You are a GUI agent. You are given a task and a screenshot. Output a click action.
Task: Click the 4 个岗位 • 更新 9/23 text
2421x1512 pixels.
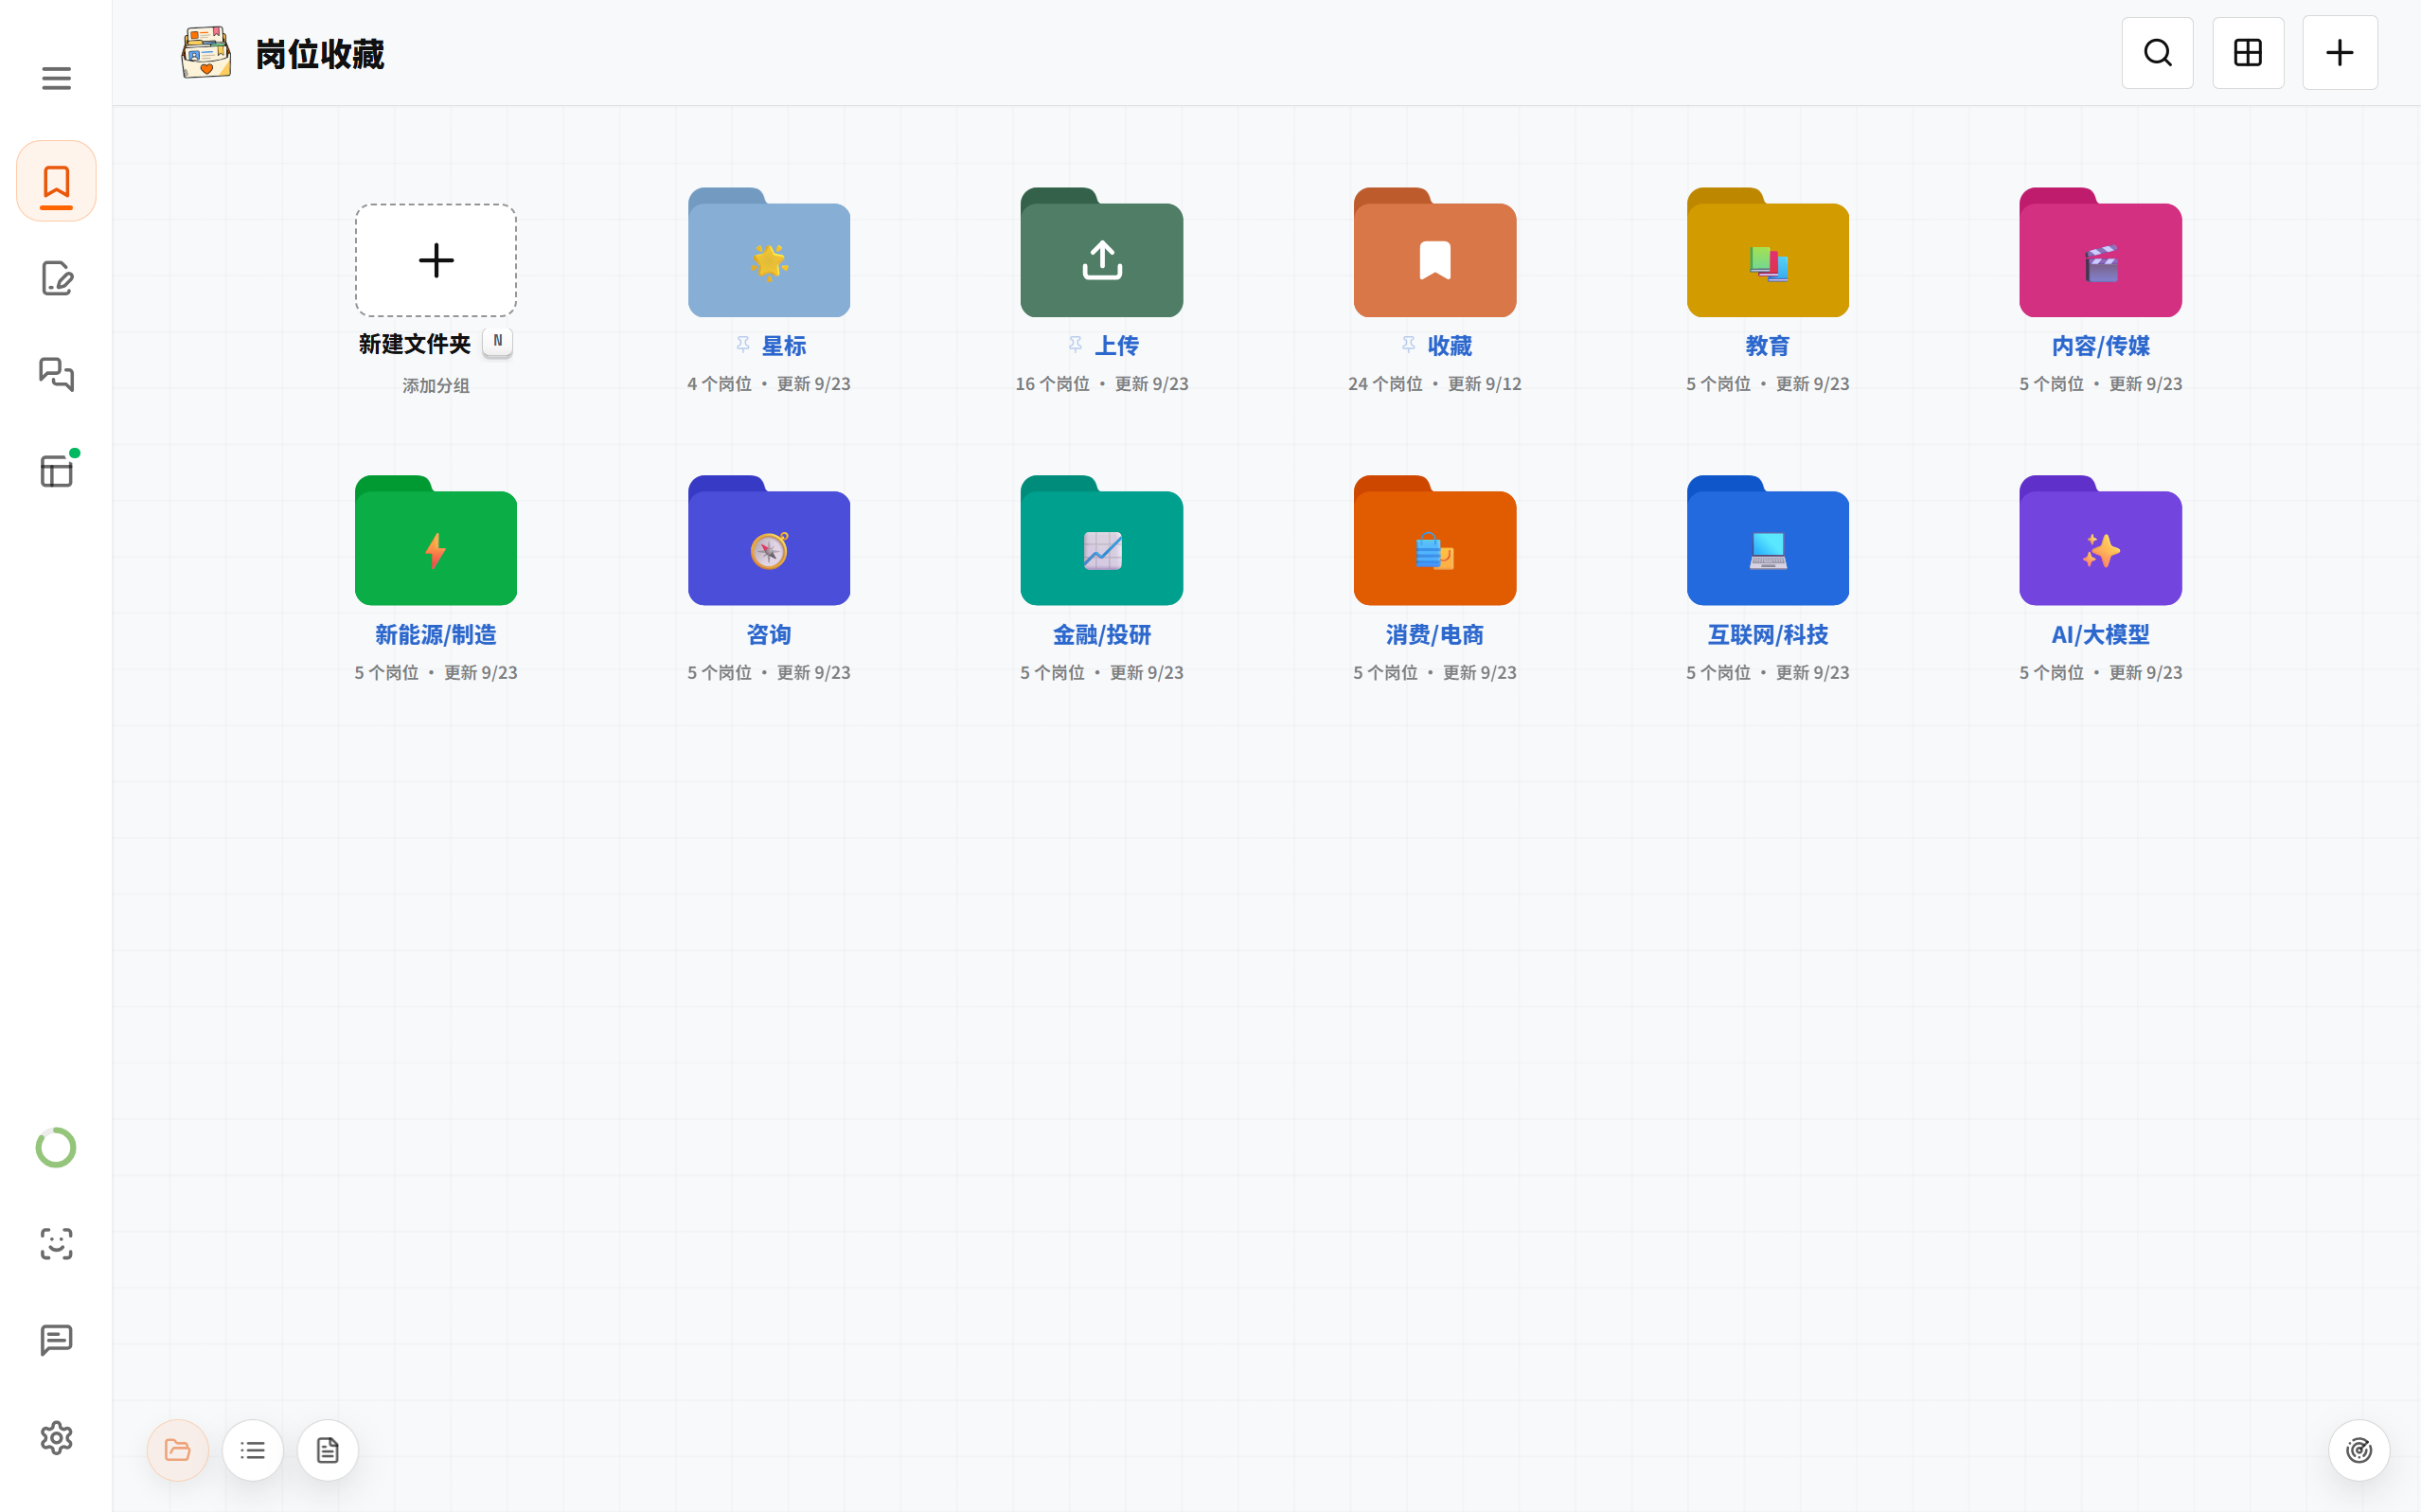click(x=769, y=384)
